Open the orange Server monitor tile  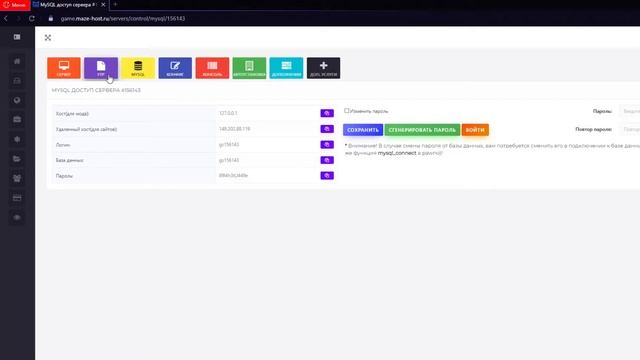click(x=64, y=68)
